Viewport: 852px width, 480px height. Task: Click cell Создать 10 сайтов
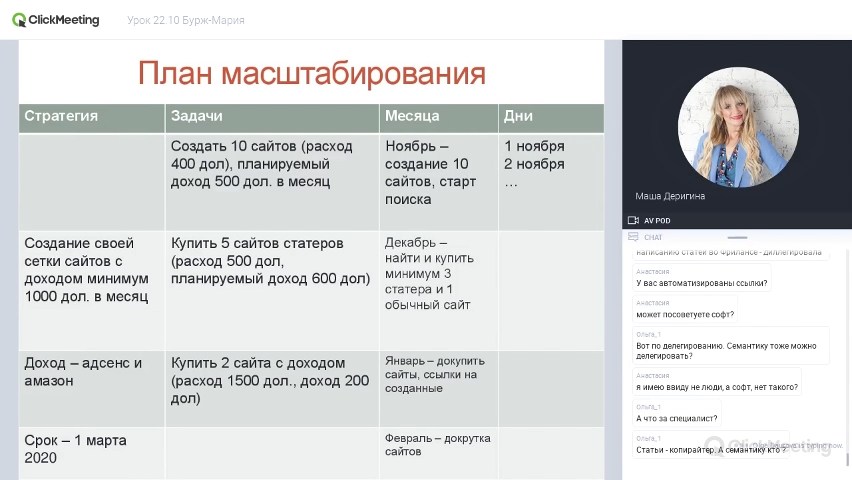point(272,182)
